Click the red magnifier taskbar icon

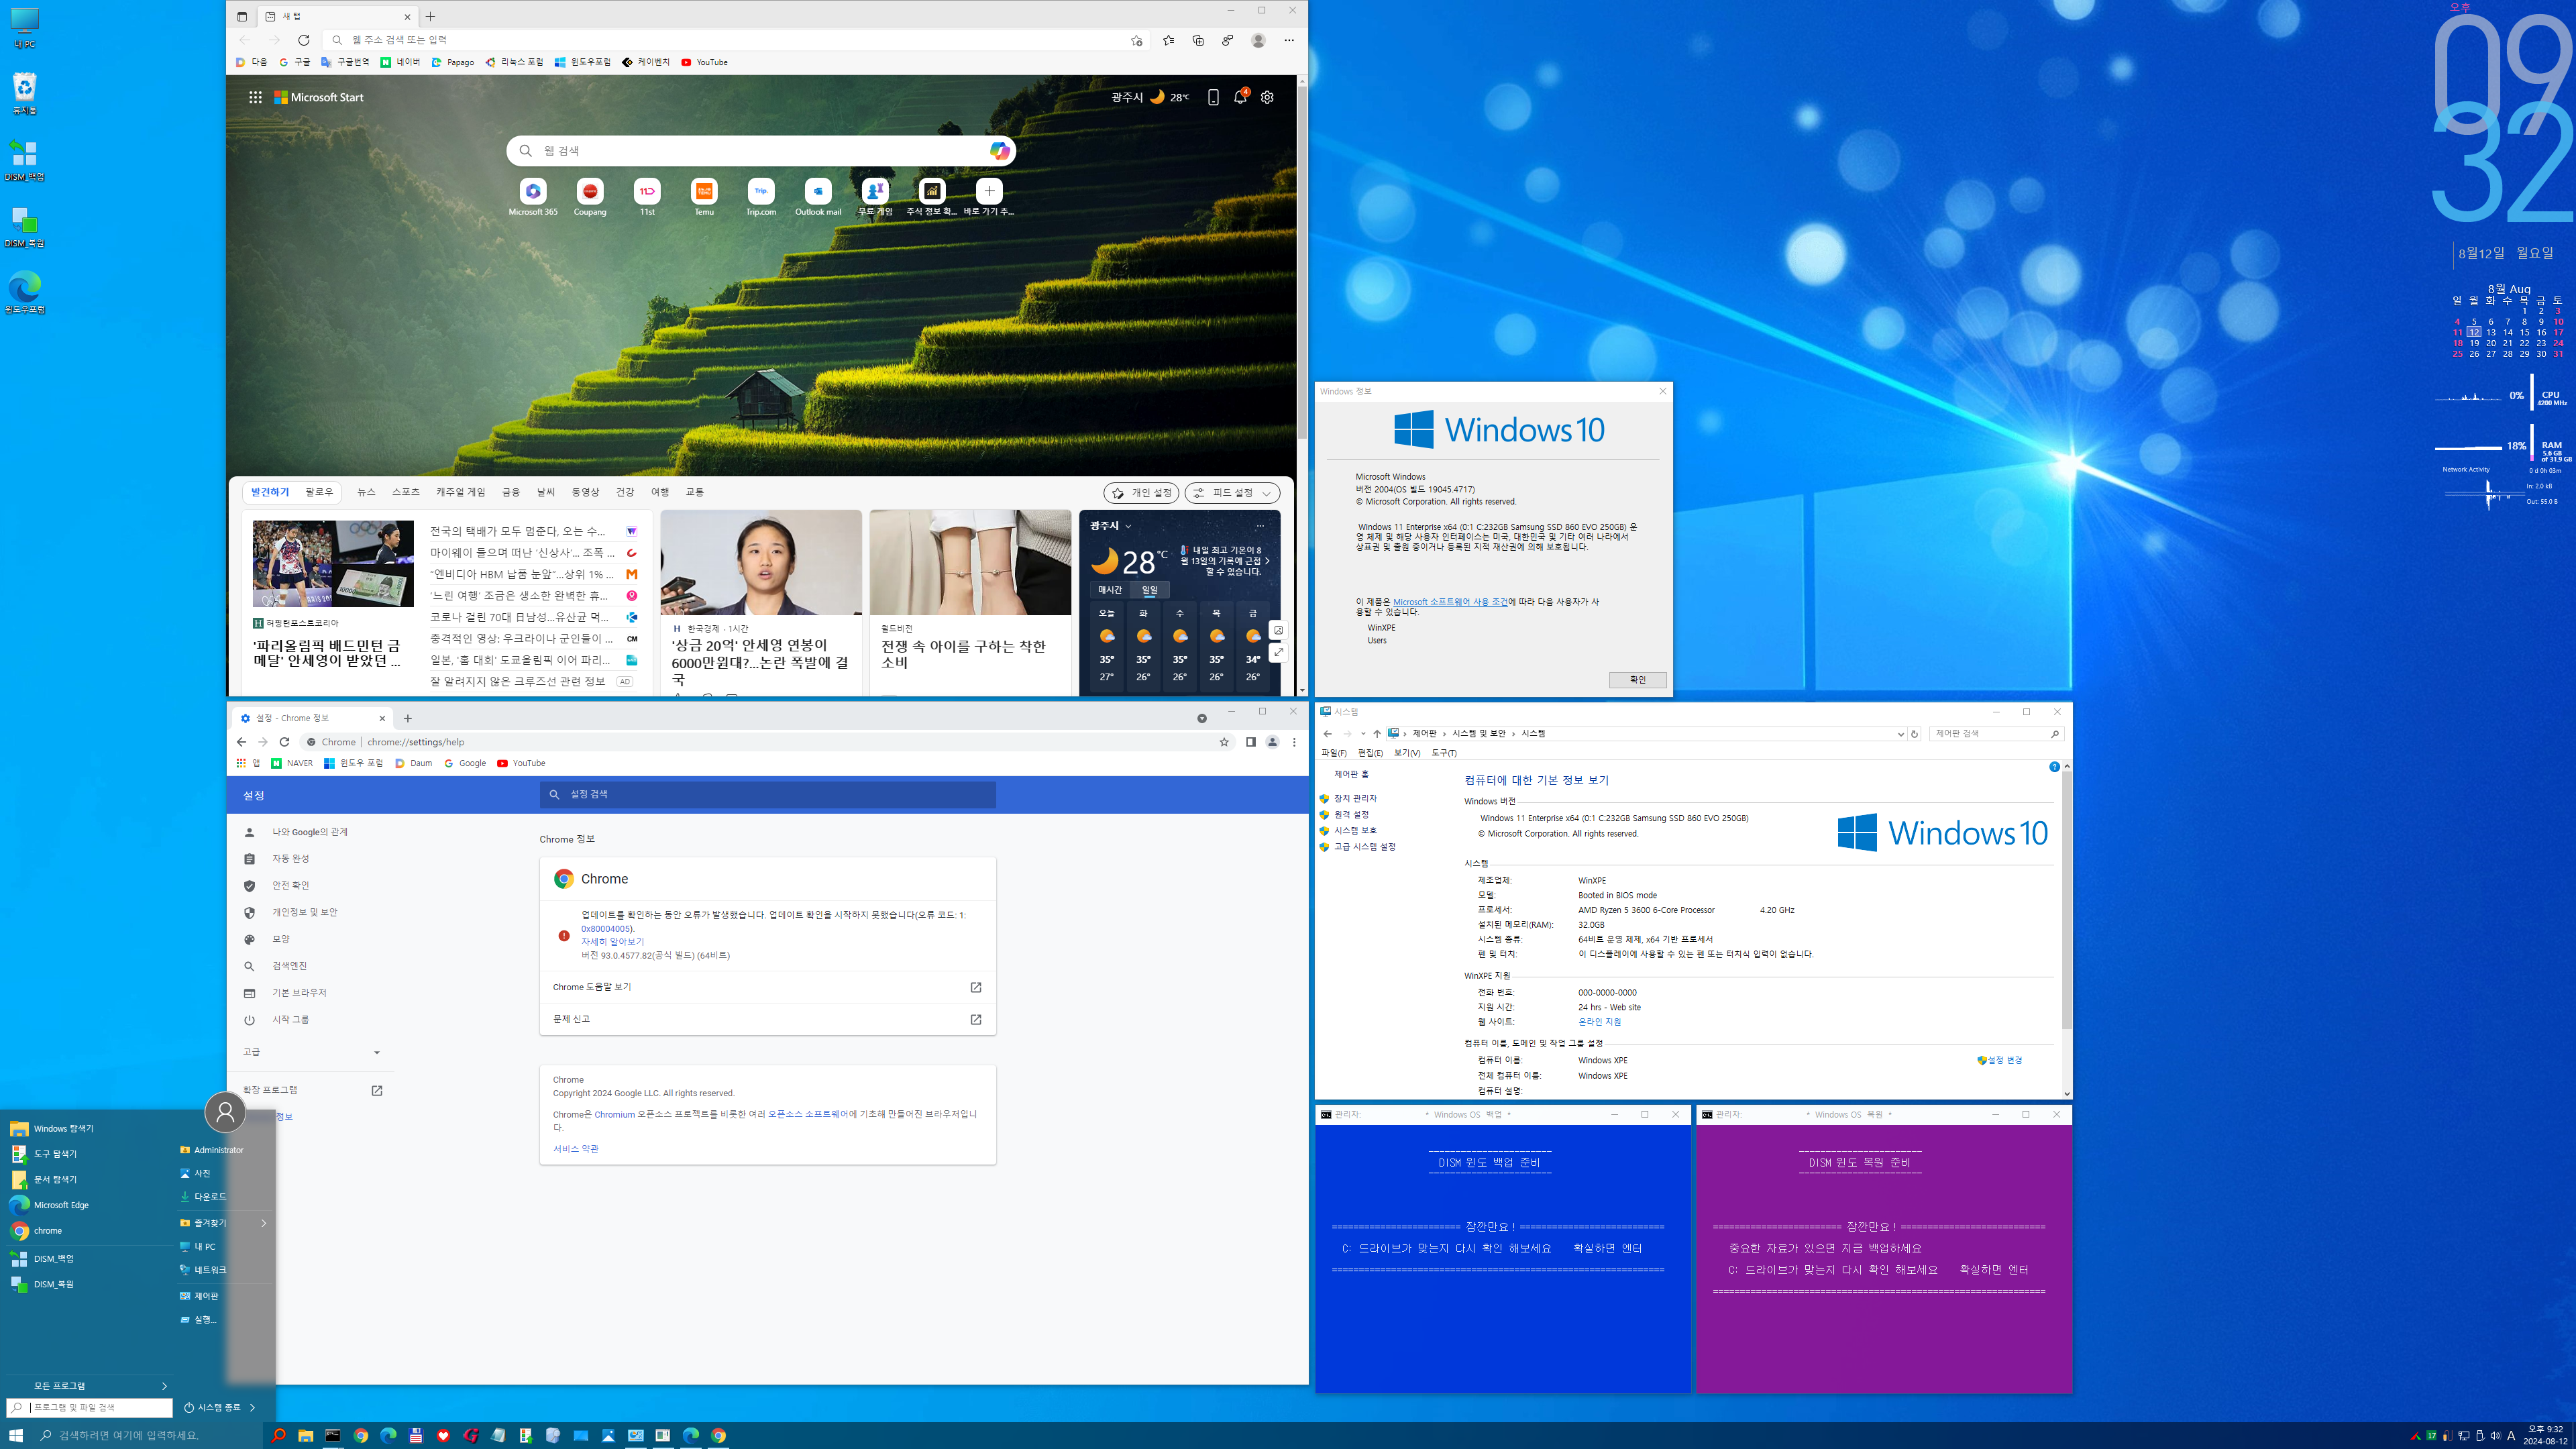[x=279, y=1435]
